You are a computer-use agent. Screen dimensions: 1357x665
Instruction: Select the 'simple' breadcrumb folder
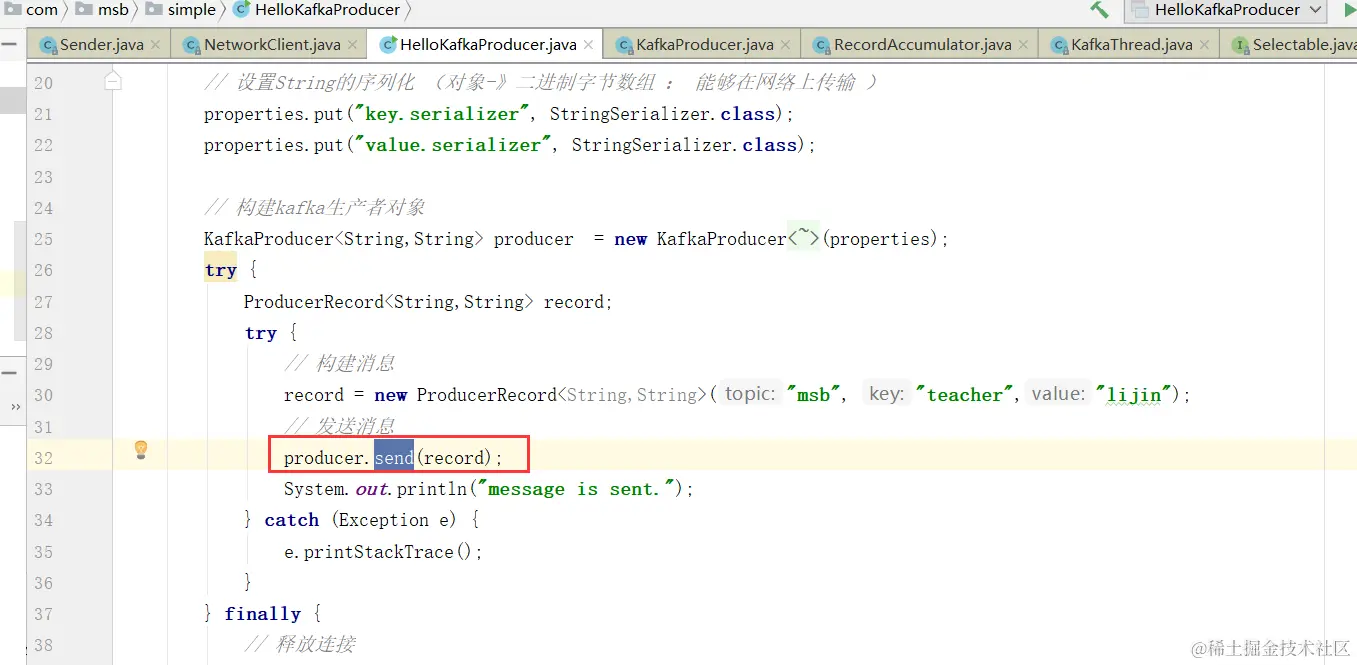click(x=192, y=10)
